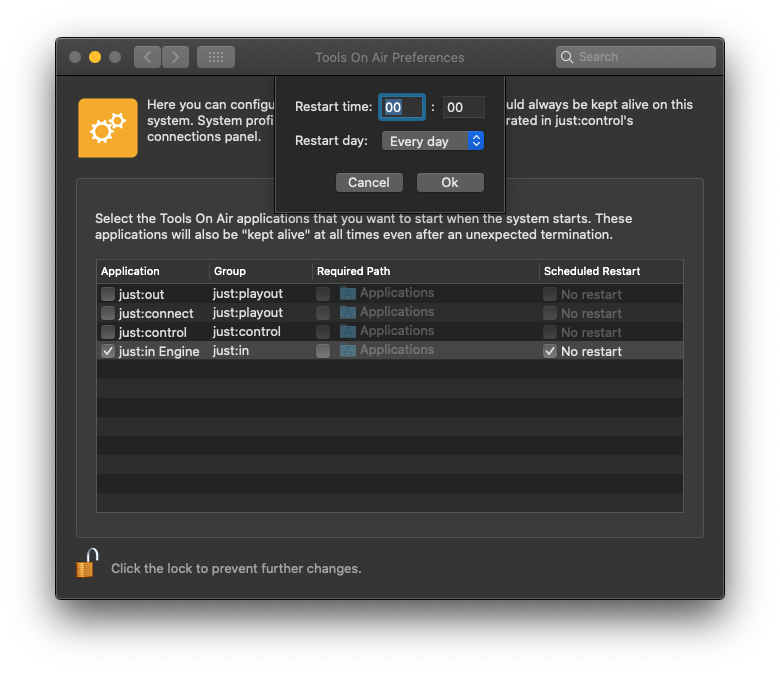Toggle scheduled restart checkbox for just:in Engine
This screenshot has width=780, height=673.
(550, 351)
